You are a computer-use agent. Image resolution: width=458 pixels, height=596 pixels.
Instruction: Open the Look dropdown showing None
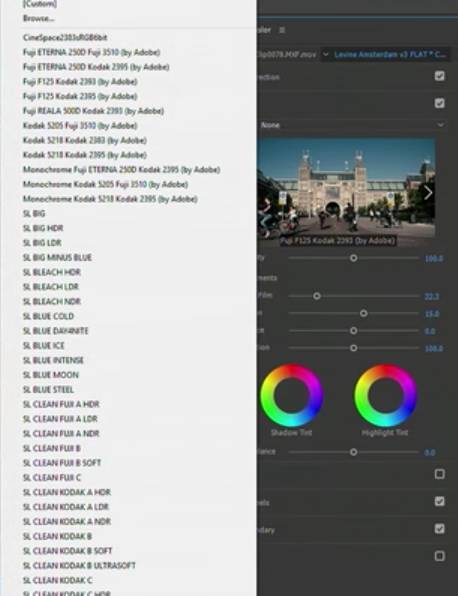coord(352,125)
